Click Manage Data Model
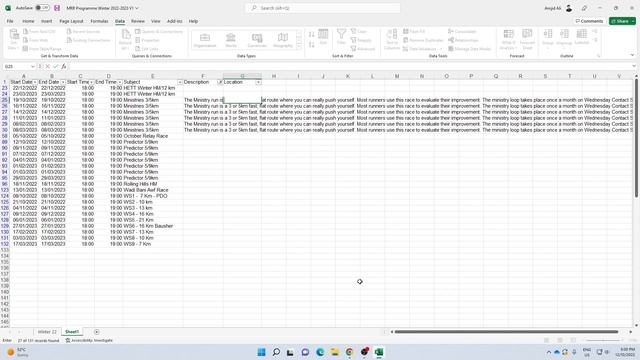Viewport: 640px width, 360px height. click(469, 49)
